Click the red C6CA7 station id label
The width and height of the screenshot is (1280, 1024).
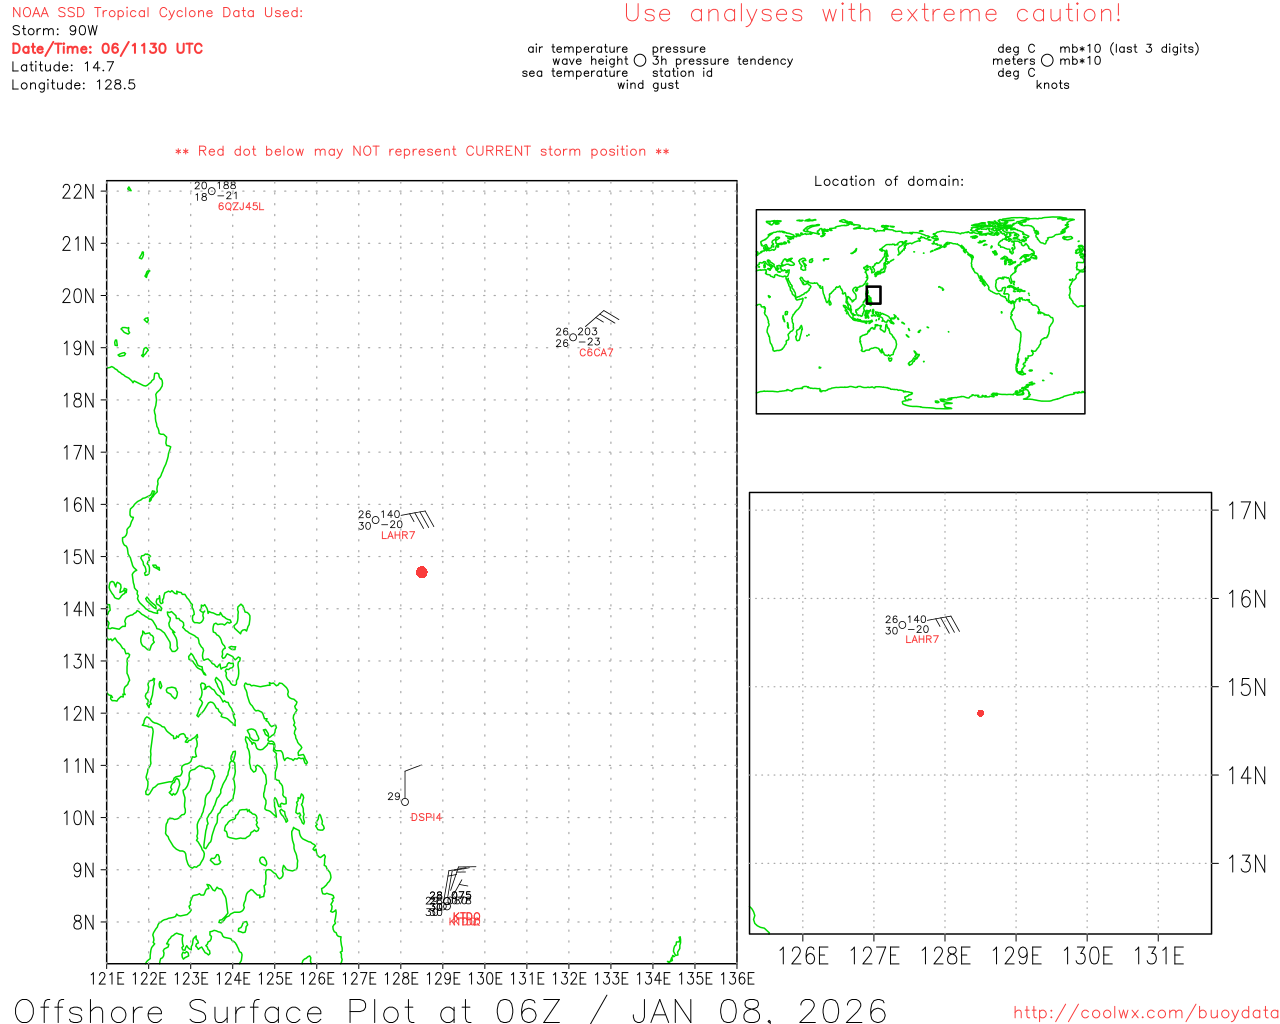(x=596, y=353)
